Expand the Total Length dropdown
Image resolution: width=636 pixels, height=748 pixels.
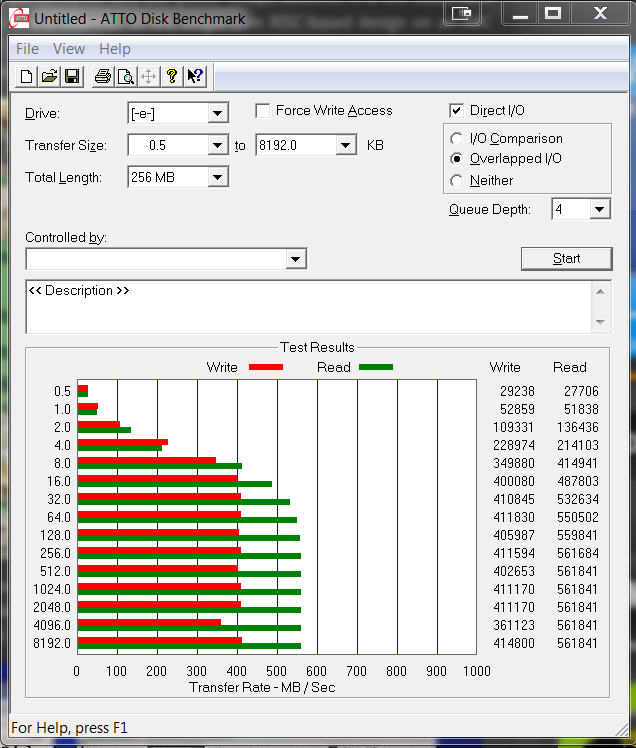[x=217, y=178]
